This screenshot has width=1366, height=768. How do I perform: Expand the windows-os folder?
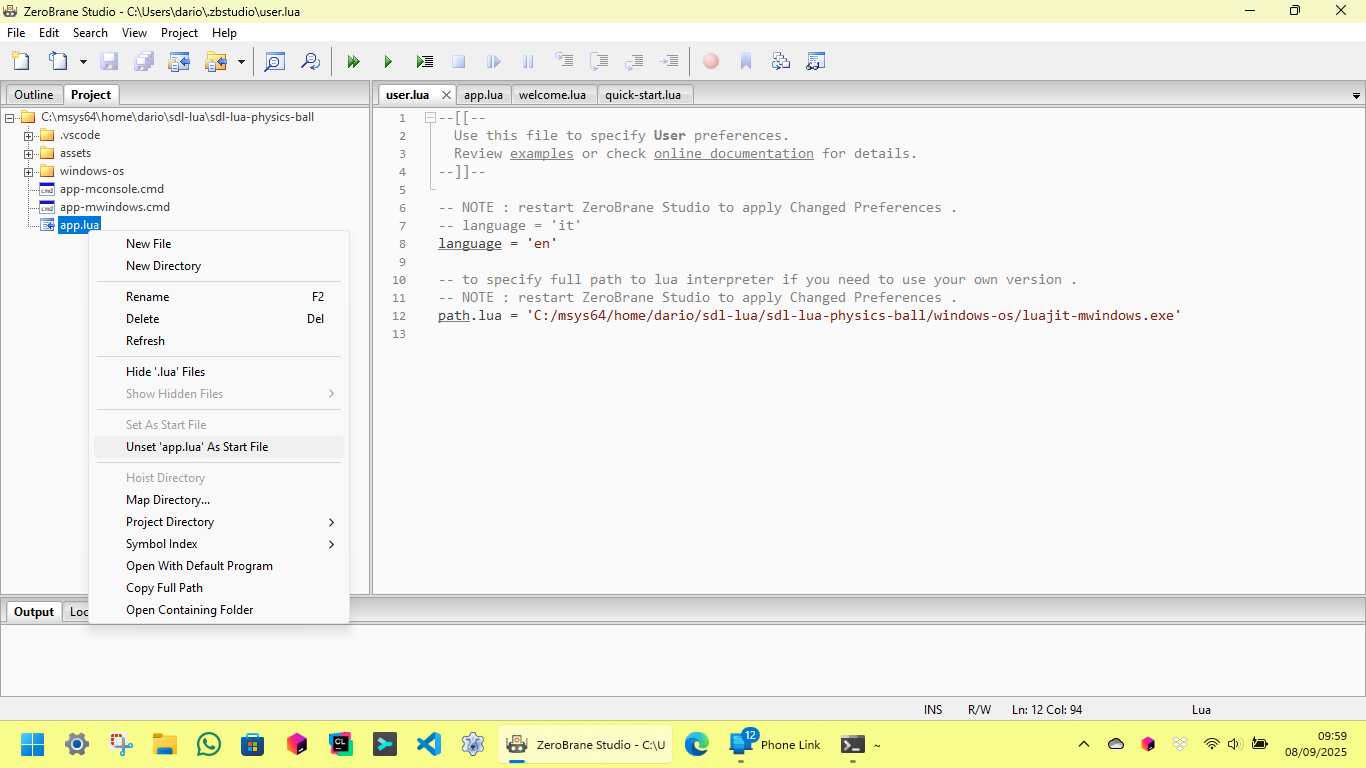29,171
